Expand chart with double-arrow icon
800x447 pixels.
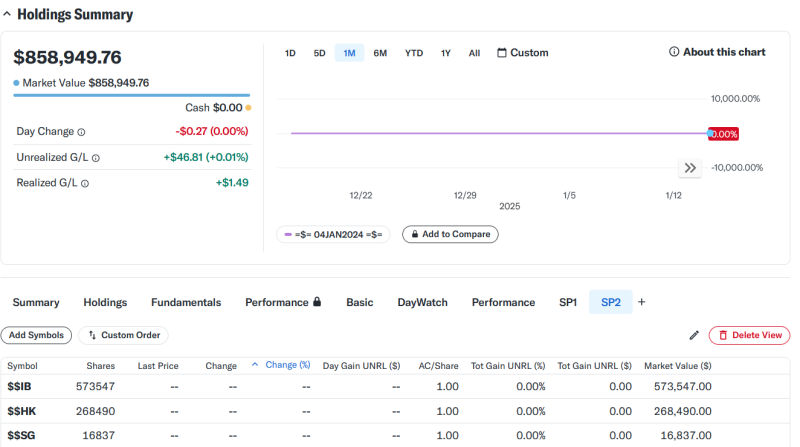tap(690, 168)
